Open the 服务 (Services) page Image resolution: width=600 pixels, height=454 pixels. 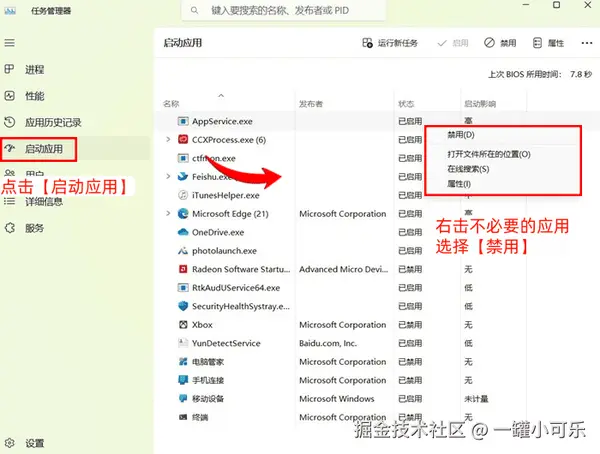pyautogui.click(x=34, y=228)
